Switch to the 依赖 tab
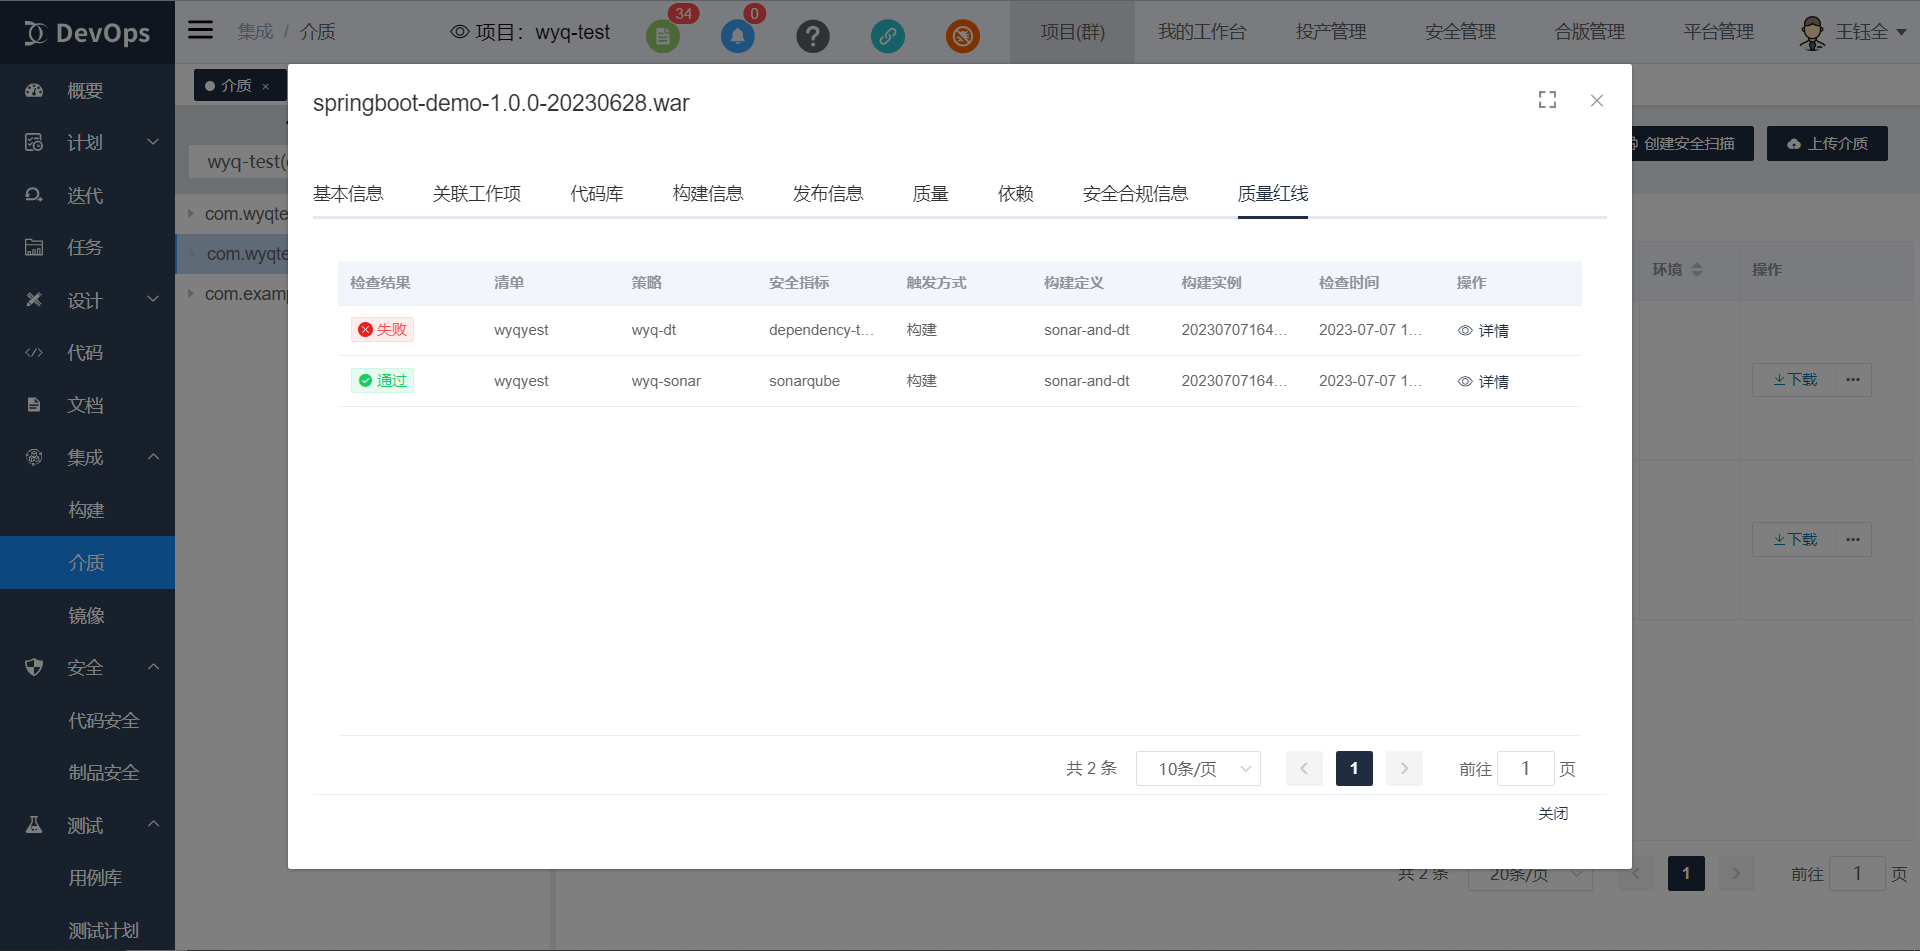The width and height of the screenshot is (1920, 951). [1016, 193]
